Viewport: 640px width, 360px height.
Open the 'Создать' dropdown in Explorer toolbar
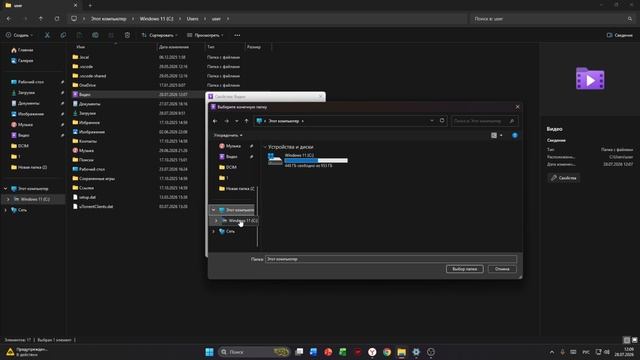pos(20,36)
